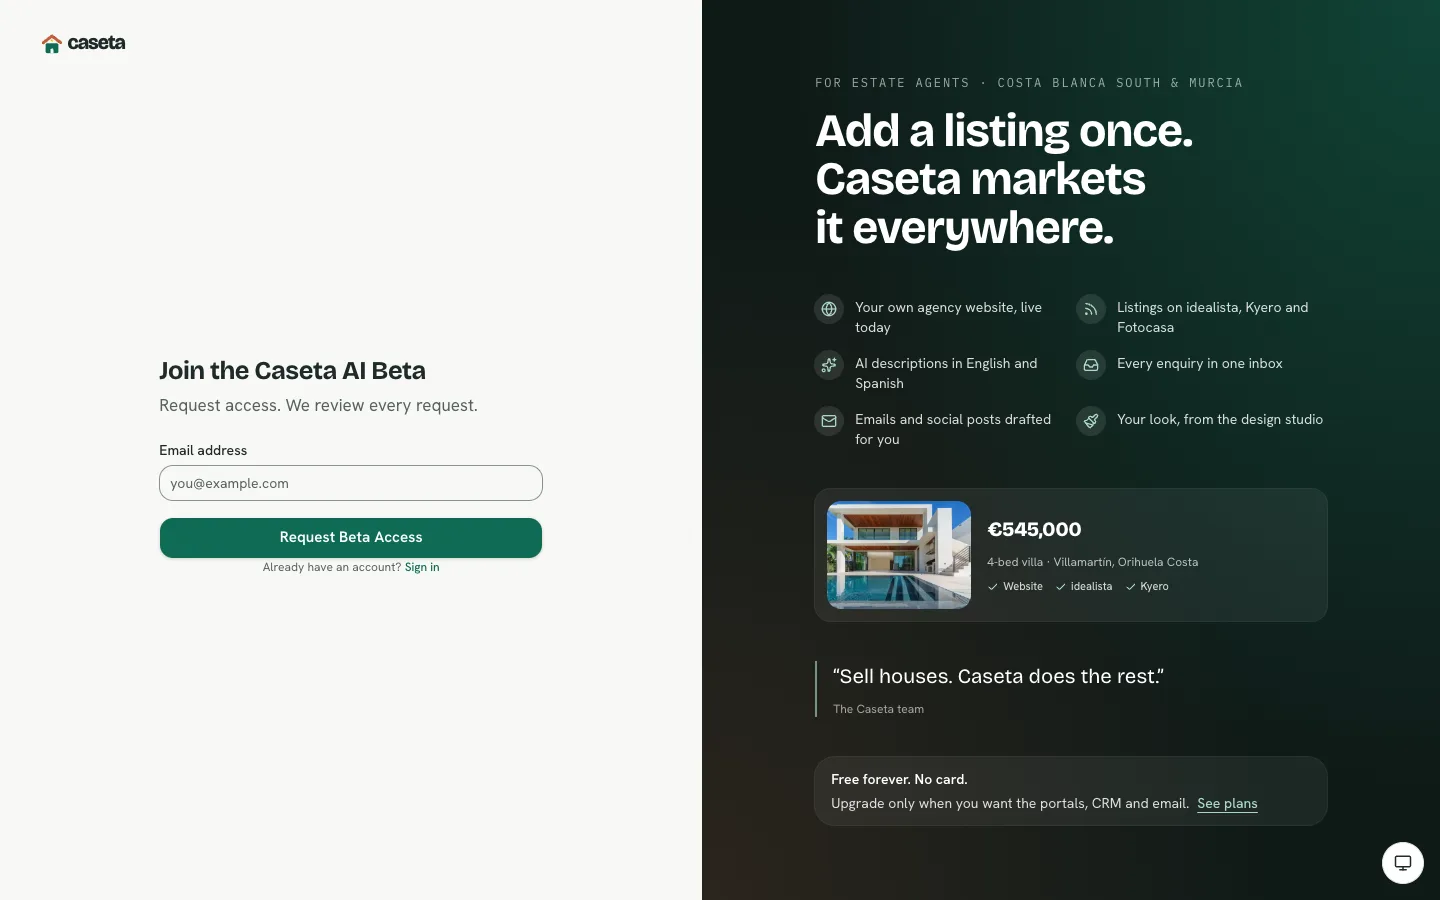Click the checkmark icon next to Website
This screenshot has height=900, width=1440.
[993, 587]
